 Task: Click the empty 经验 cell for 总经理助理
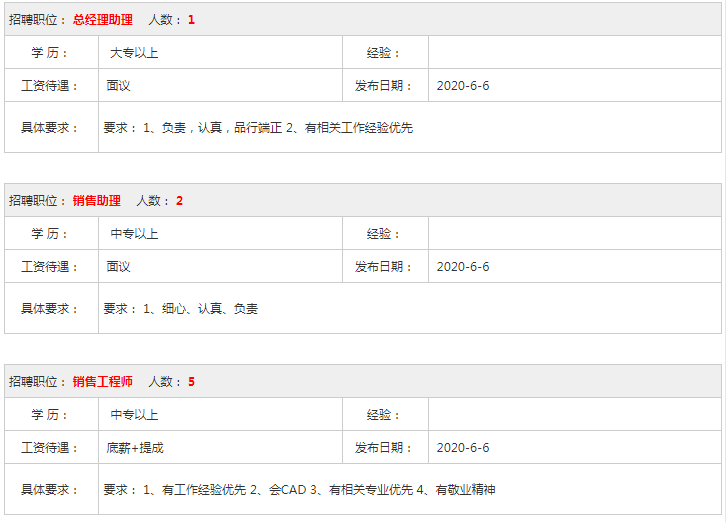tap(574, 53)
